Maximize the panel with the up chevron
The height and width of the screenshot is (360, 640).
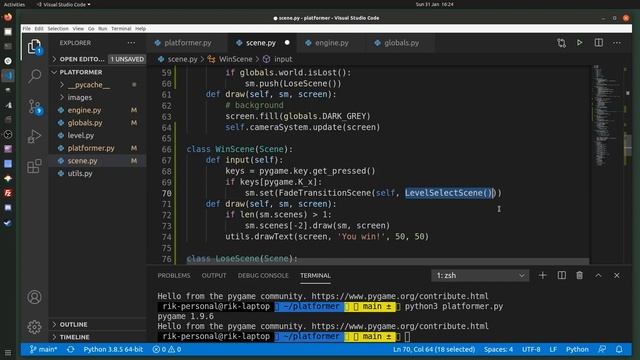coord(598,276)
